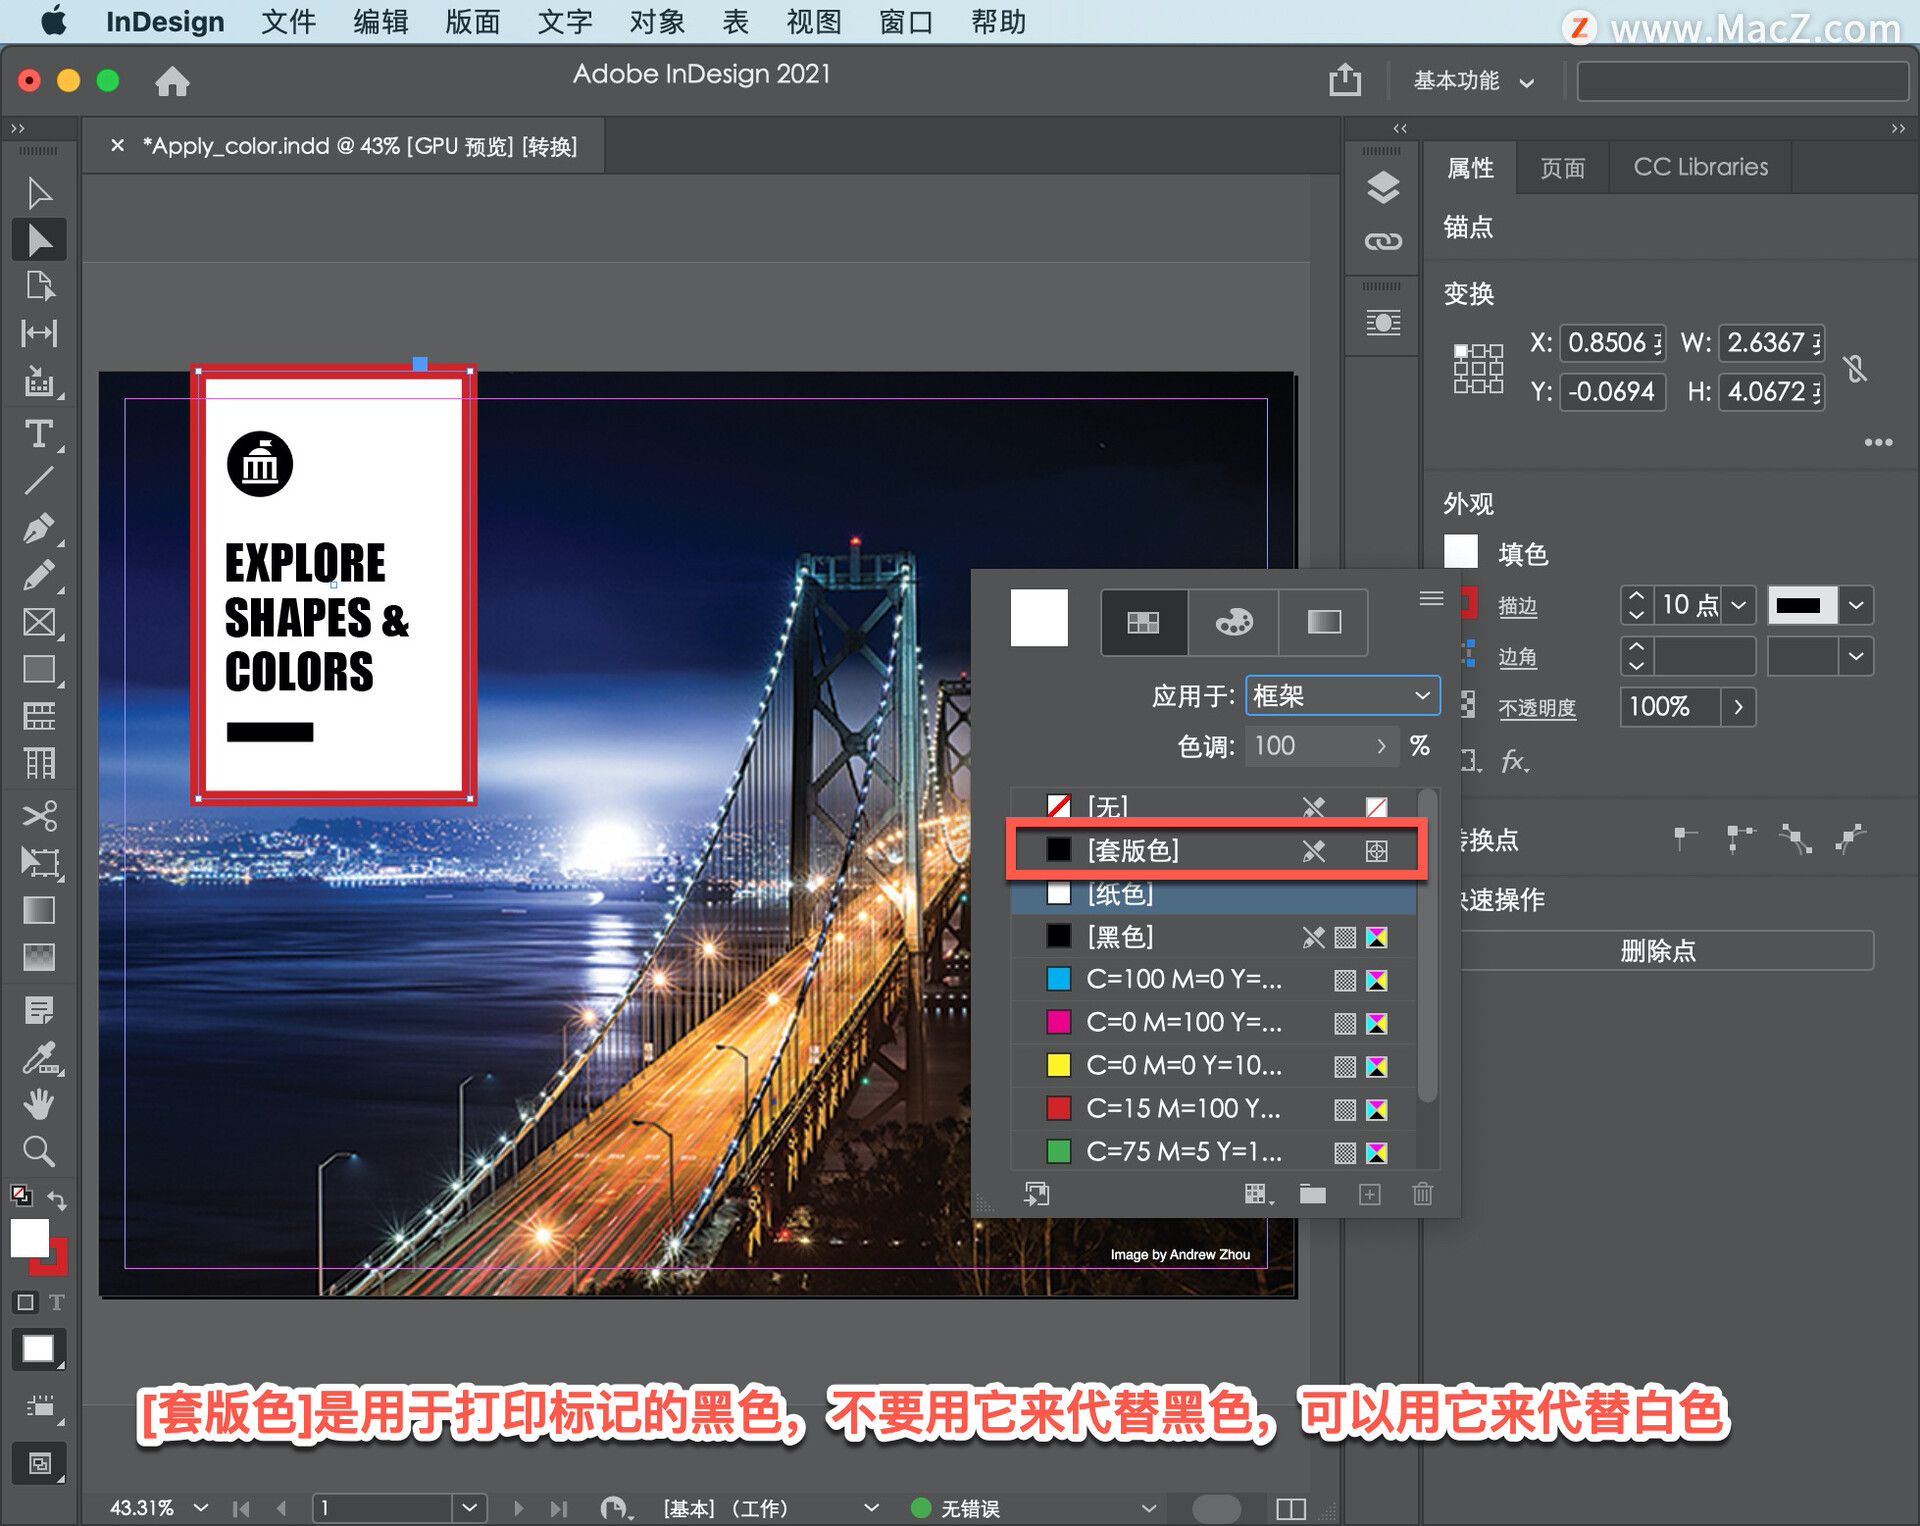The image size is (1920, 1526).
Task: Select the Pen tool
Action: click(38, 527)
